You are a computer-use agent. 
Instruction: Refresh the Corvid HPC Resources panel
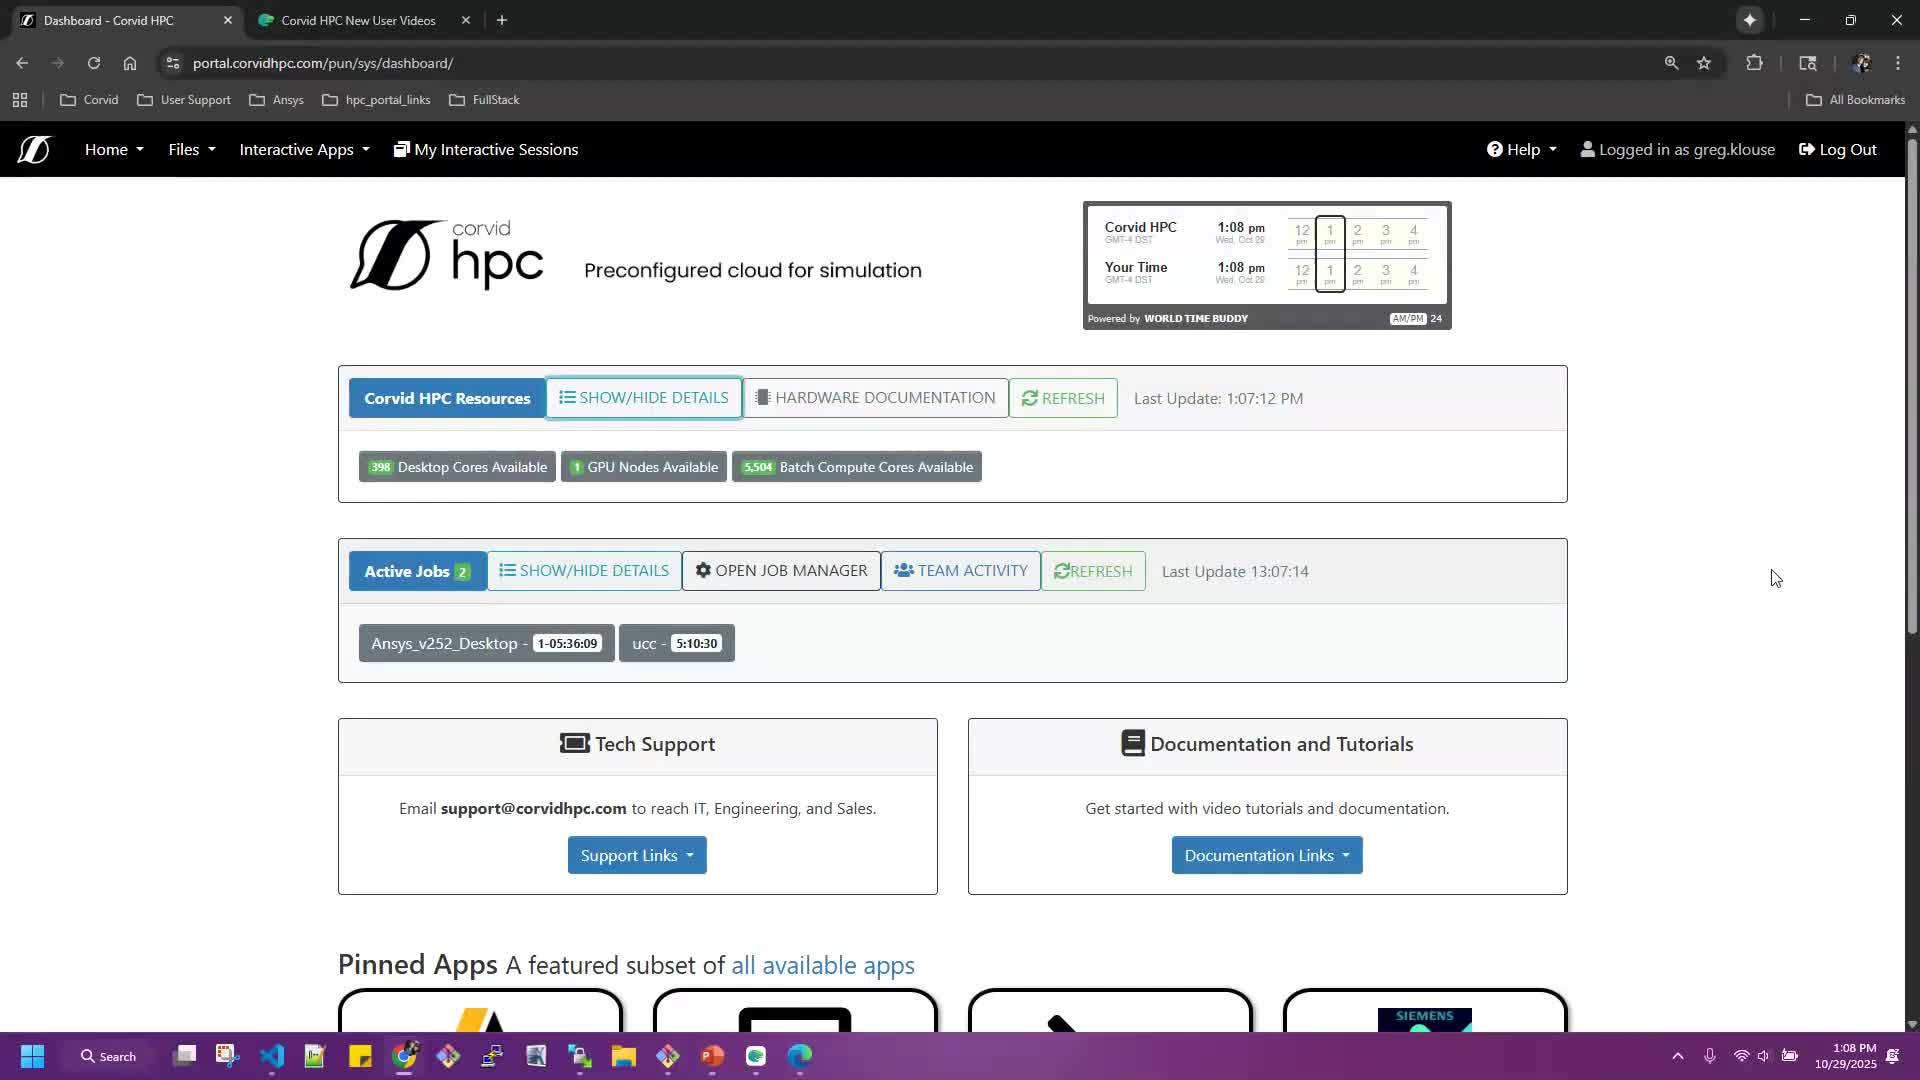(1063, 398)
